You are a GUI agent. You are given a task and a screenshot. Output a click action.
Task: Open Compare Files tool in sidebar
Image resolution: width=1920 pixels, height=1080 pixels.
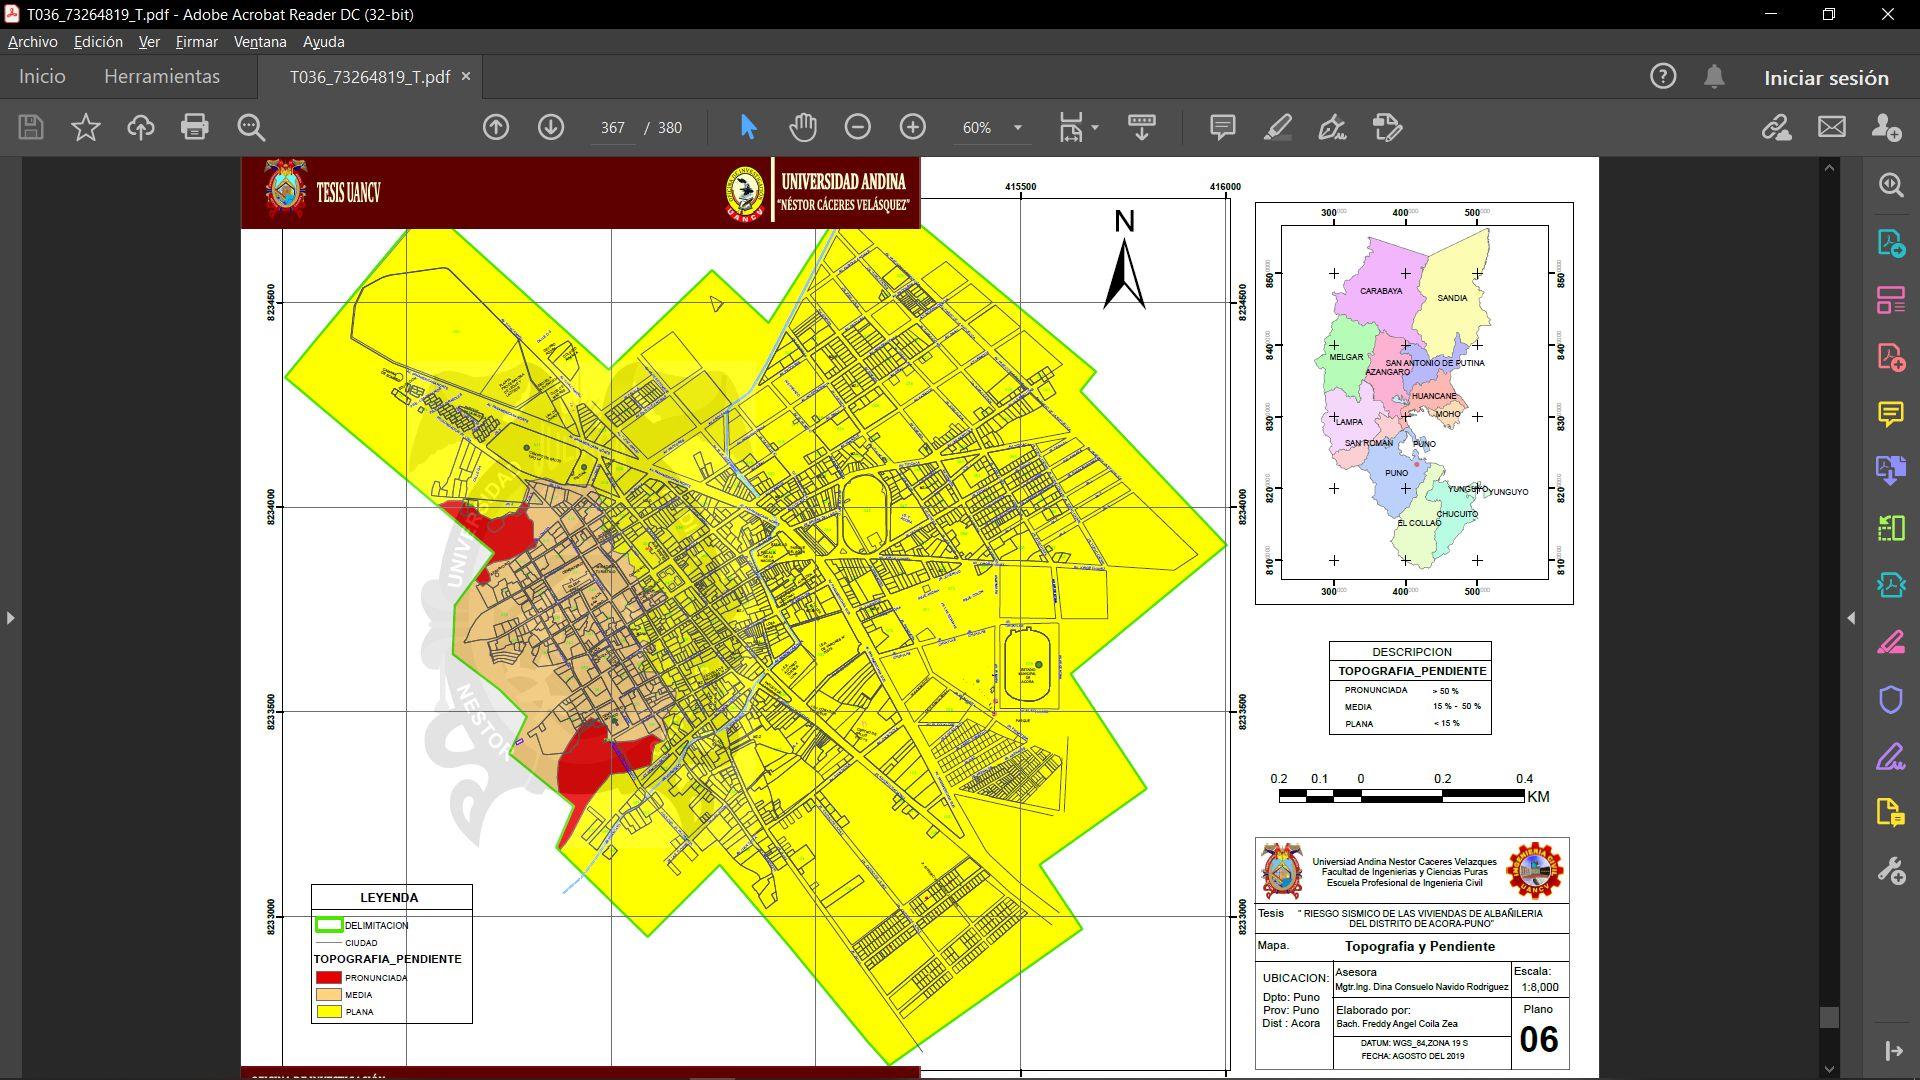click(1890, 528)
